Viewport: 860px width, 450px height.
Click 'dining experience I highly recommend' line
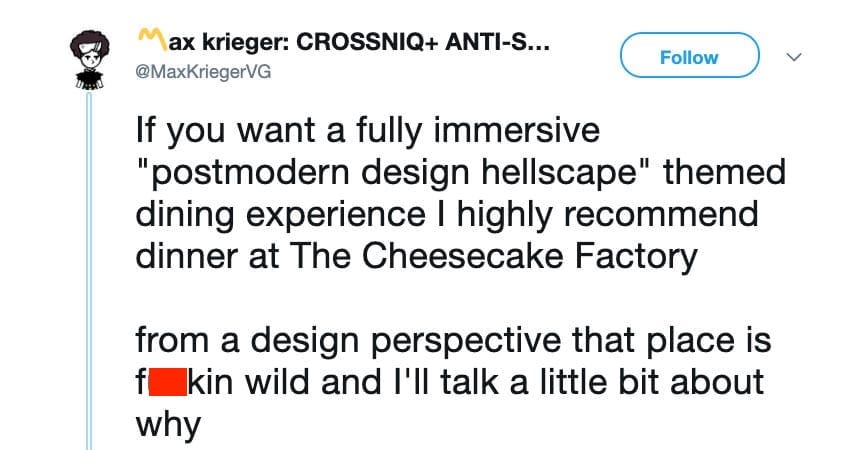tap(447, 213)
